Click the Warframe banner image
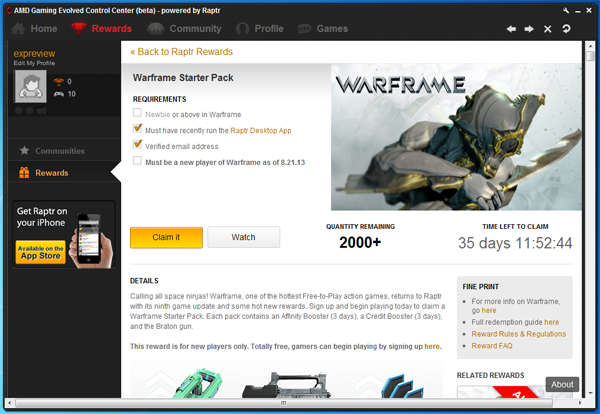 click(x=456, y=137)
